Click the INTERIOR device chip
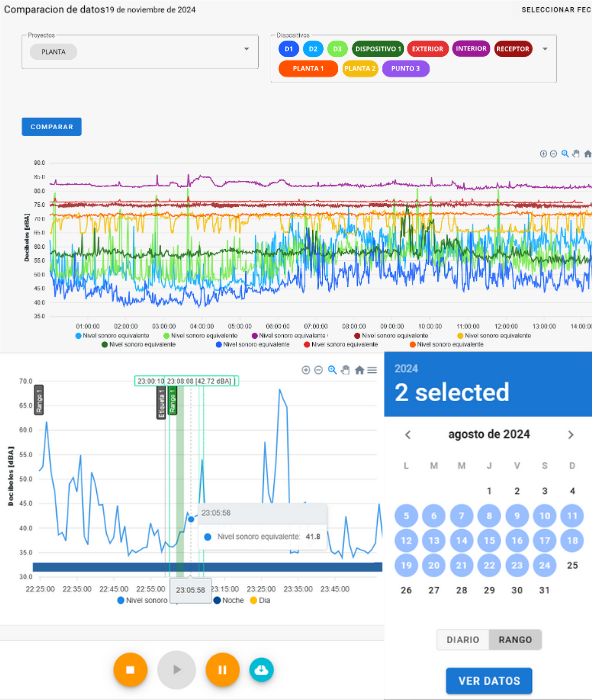 point(471,49)
